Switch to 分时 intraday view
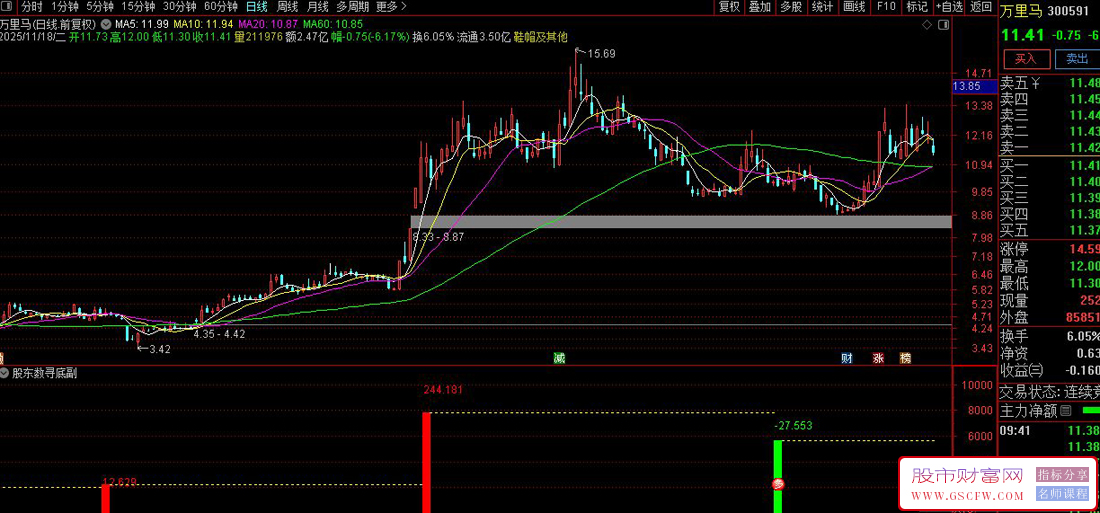 (31, 7)
